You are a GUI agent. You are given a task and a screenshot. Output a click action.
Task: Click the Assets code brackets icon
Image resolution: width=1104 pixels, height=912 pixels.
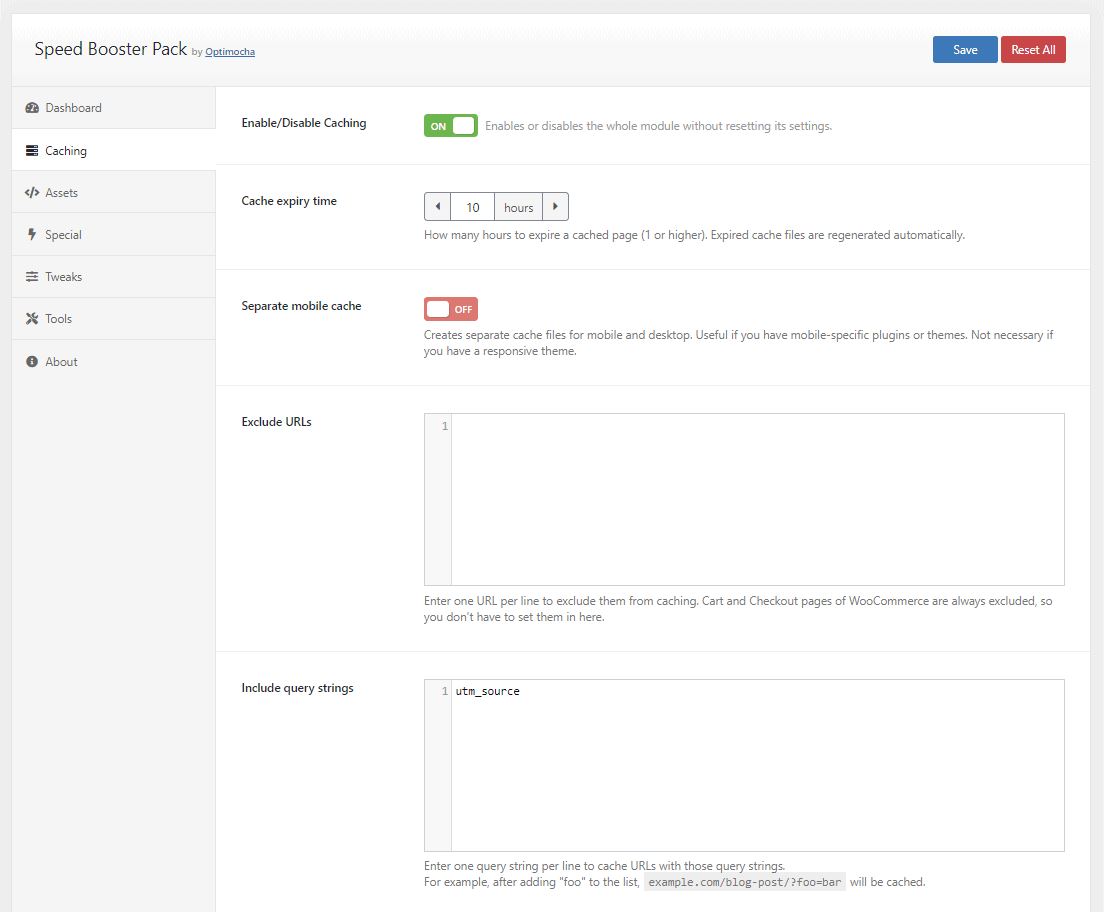pos(32,192)
